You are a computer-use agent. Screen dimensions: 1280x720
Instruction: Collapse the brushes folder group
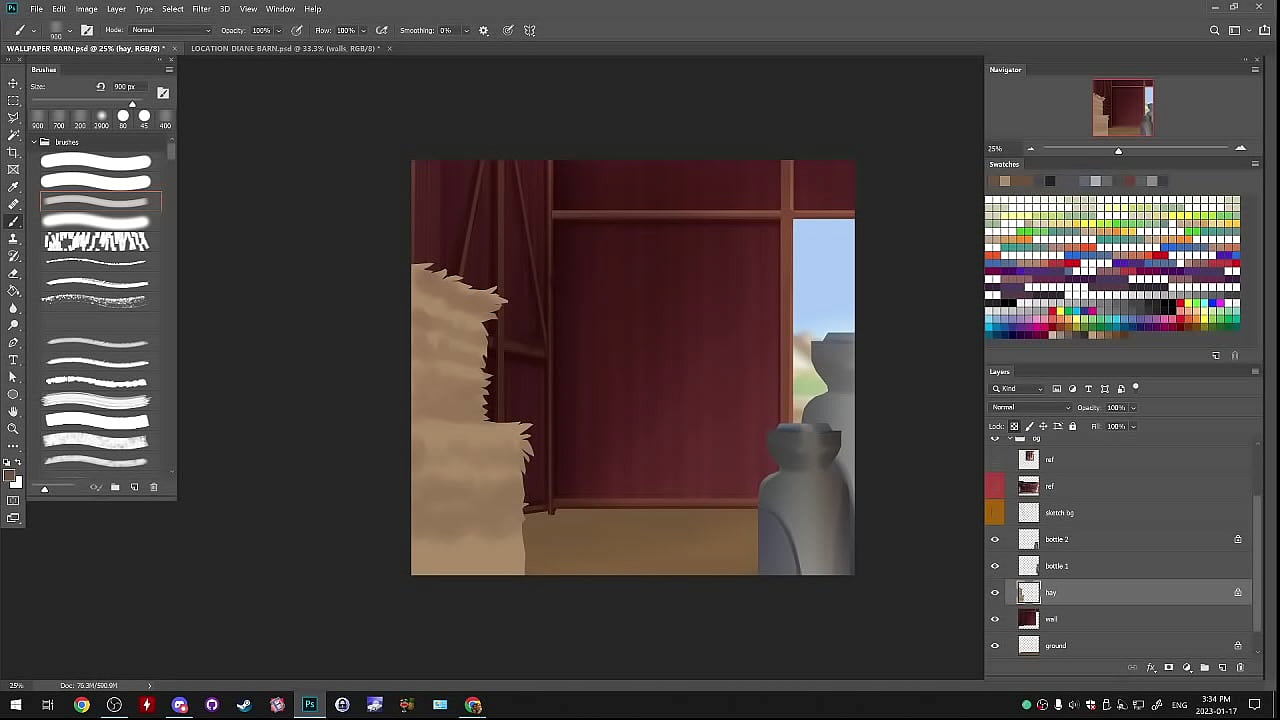click(x=33, y=142)
